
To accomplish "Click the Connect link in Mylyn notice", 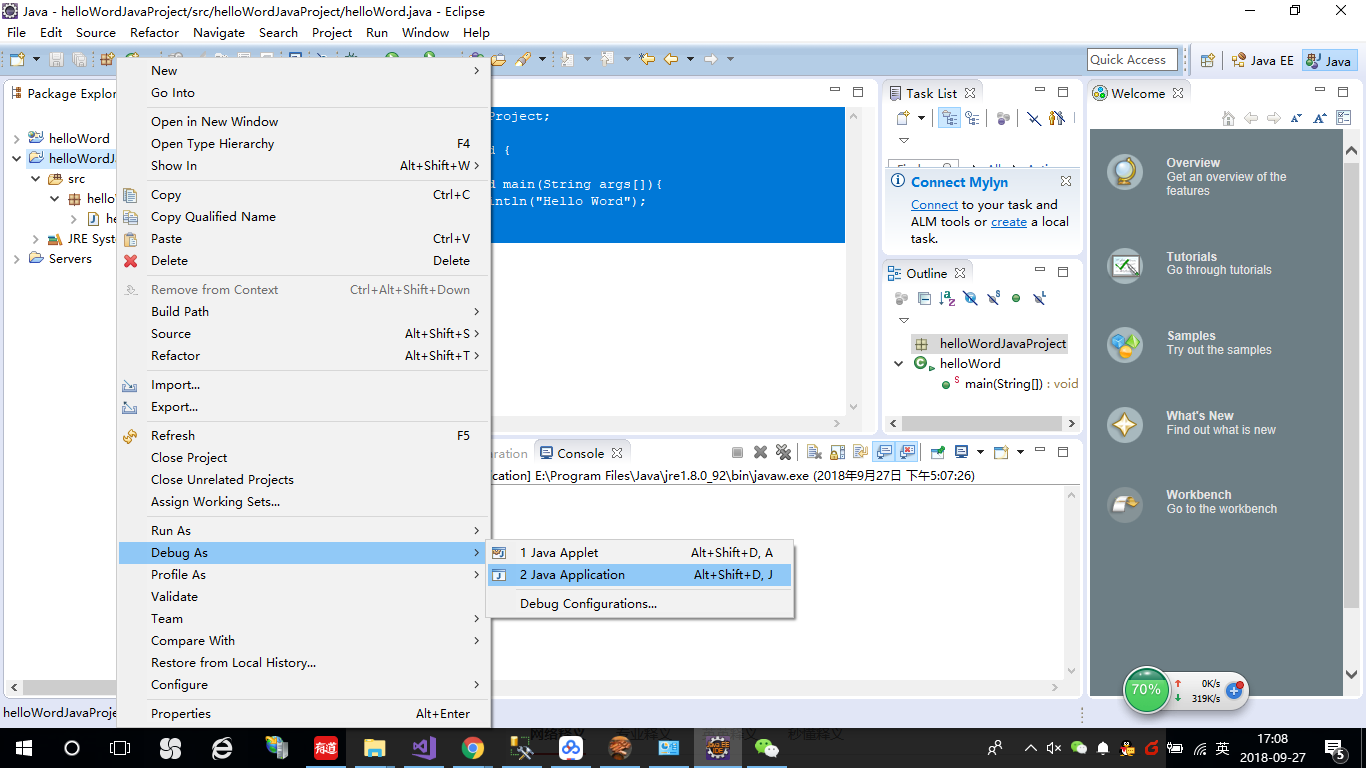I will point(934,205).
